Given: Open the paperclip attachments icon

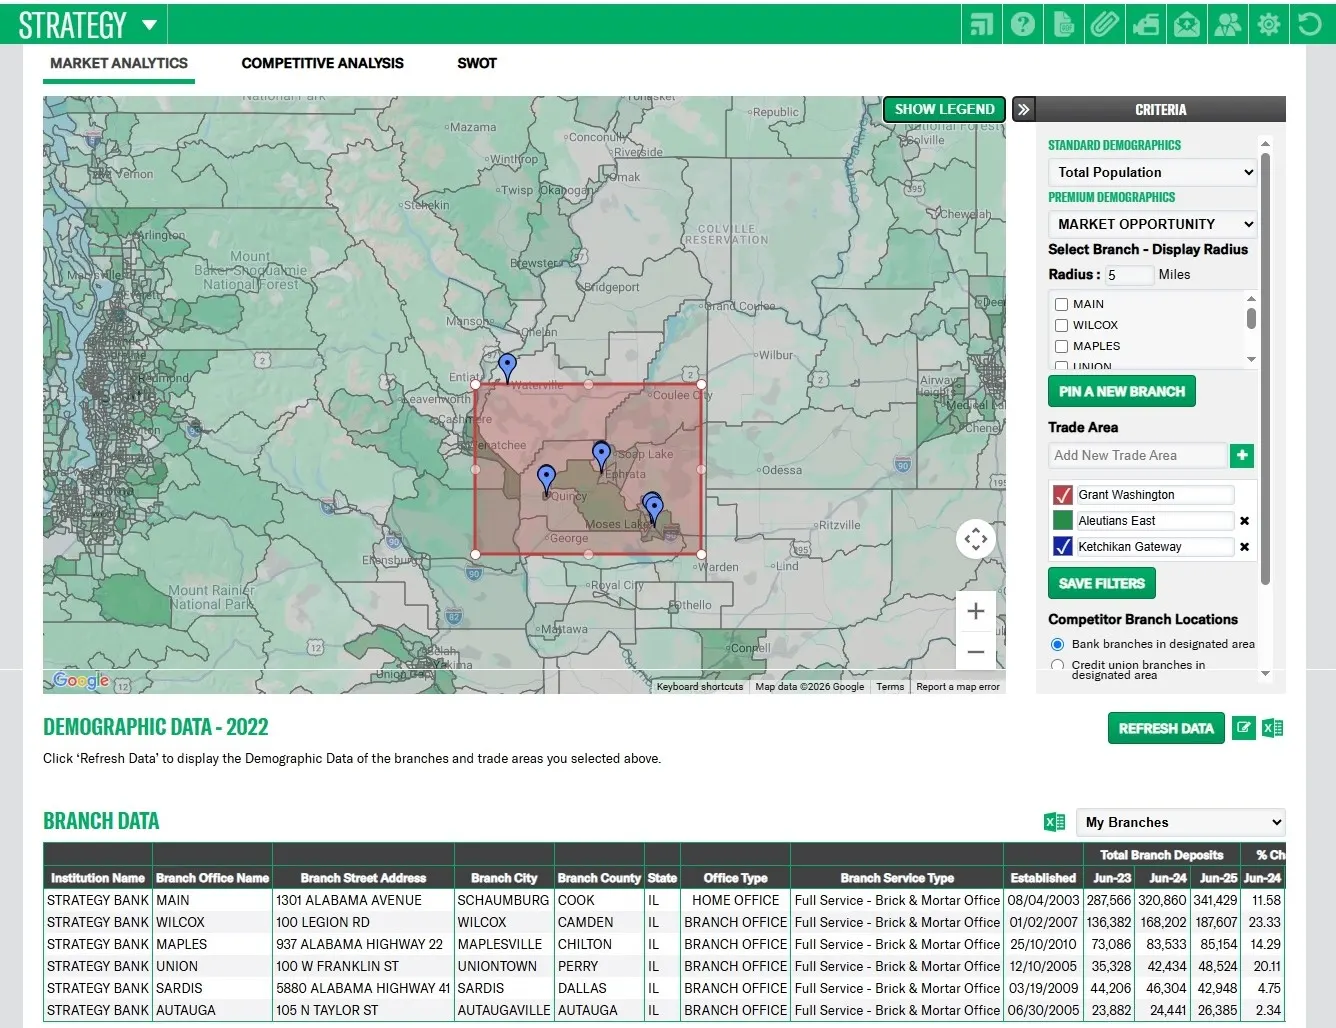Looking at the screenshot, I should pyautogui.click(x=1105, y=24).
